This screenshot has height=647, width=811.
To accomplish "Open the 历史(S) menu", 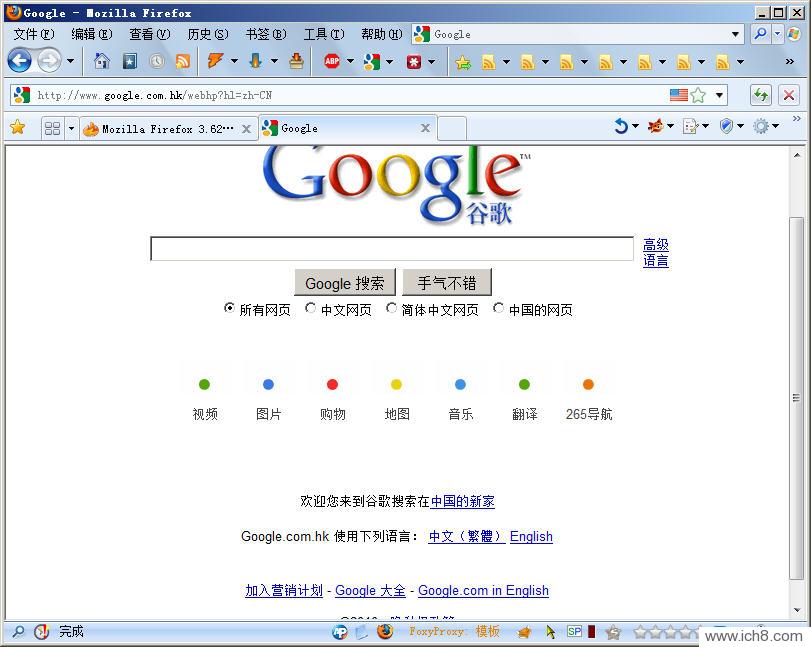I will point(207,34).
